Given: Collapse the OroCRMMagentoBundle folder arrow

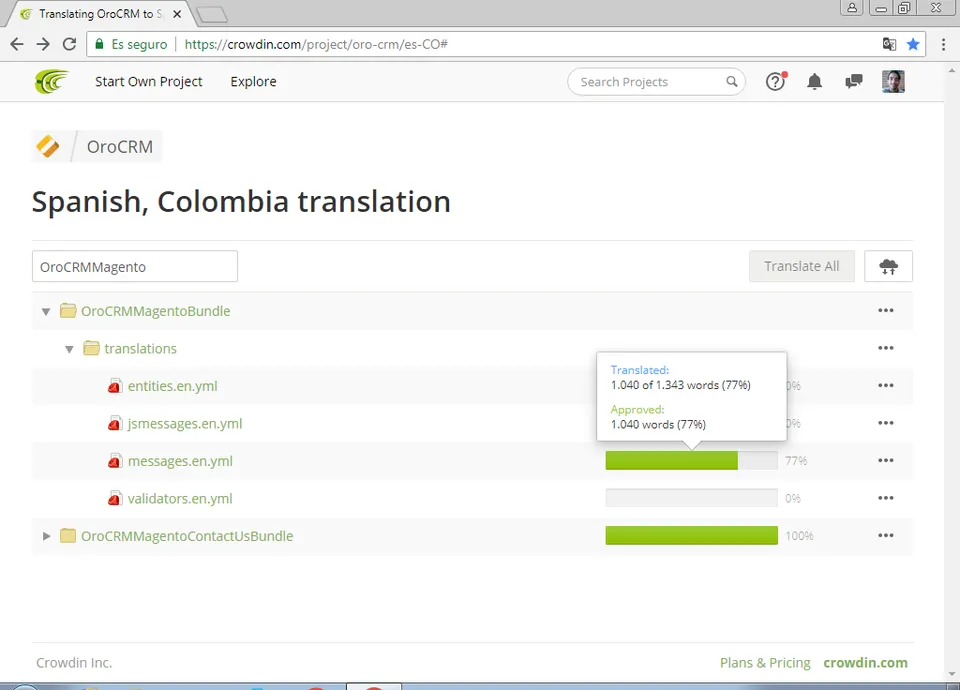Looking at the screenshot, I should (46, 312).
